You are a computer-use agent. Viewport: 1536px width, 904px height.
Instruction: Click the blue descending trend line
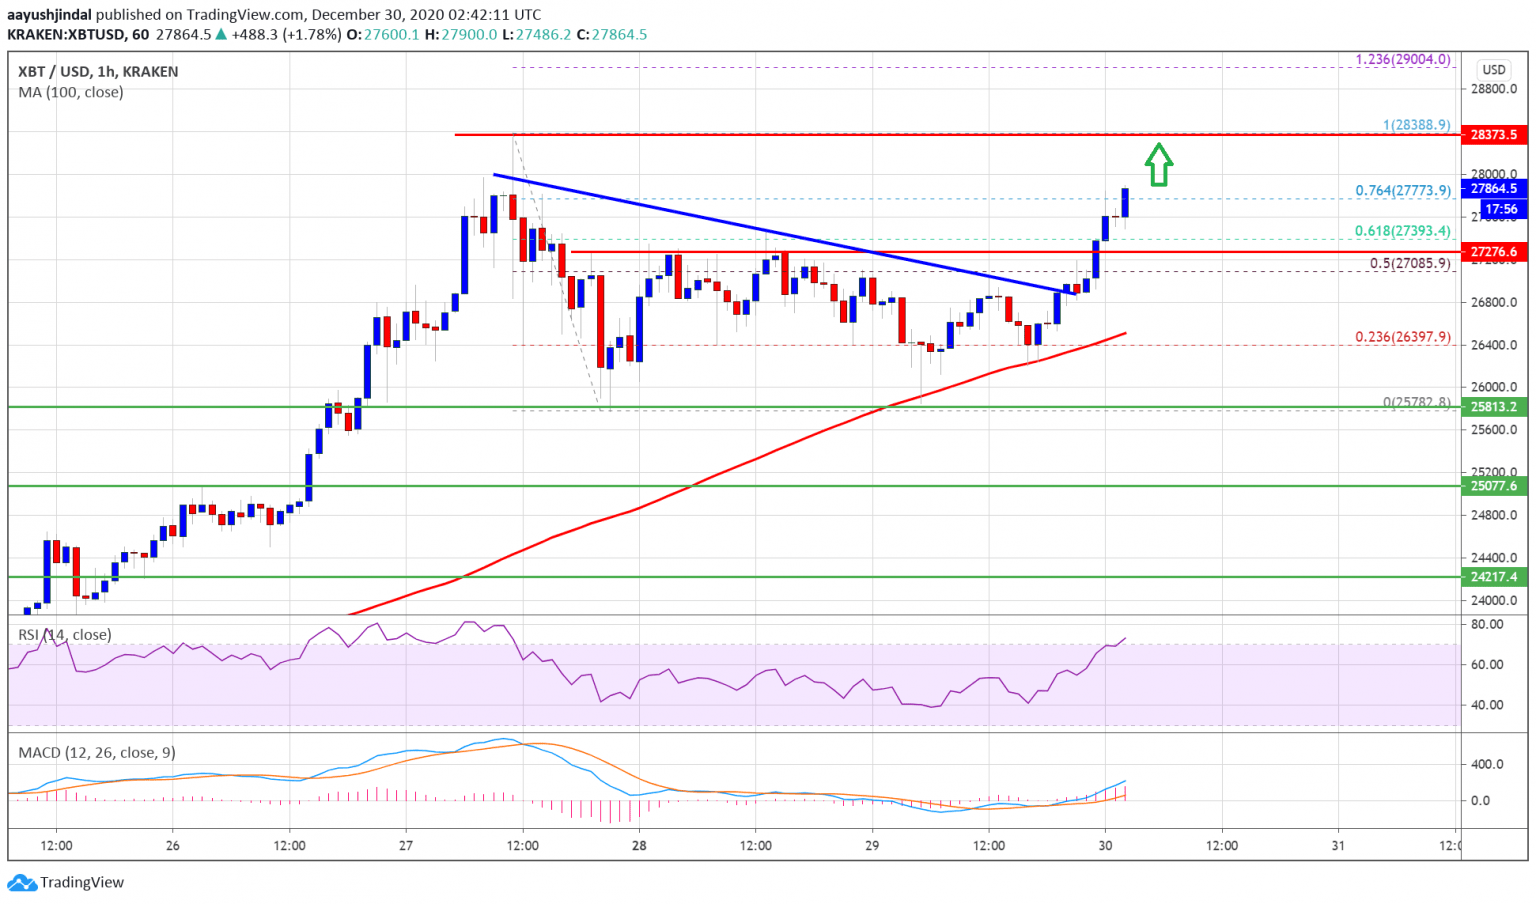785,234
